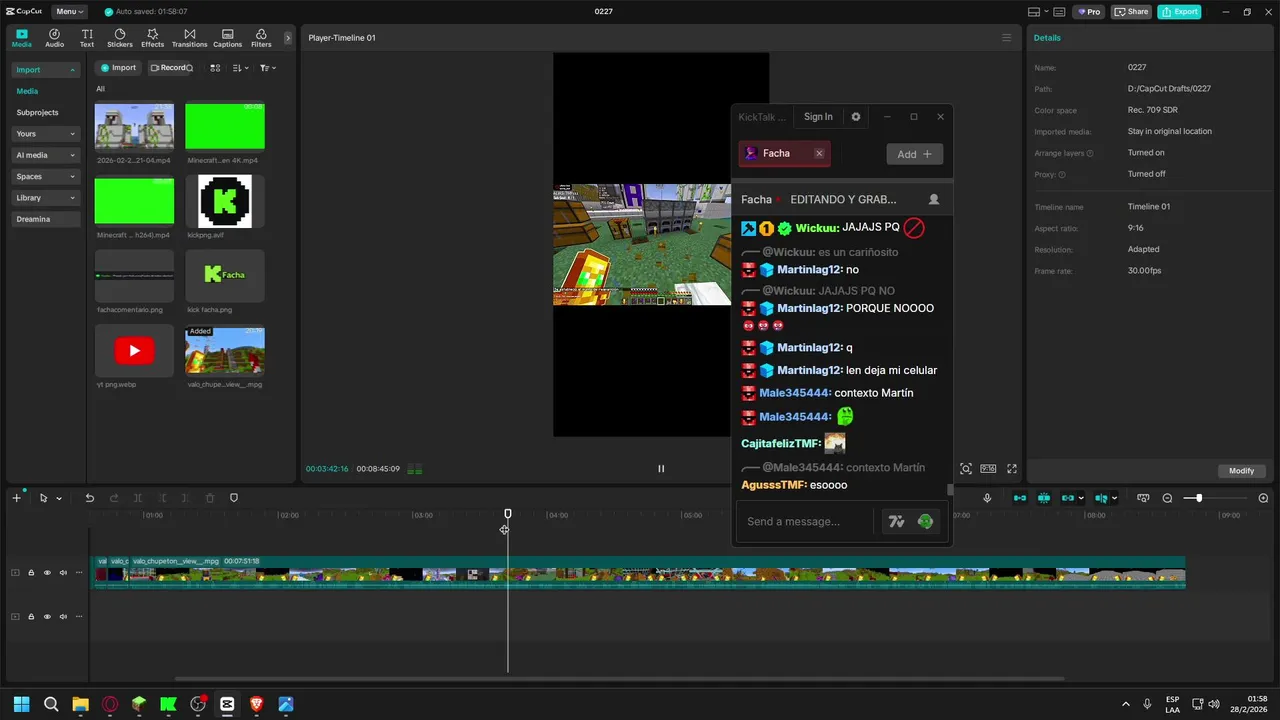Click the microphone voiceover icon

point(987,498)
